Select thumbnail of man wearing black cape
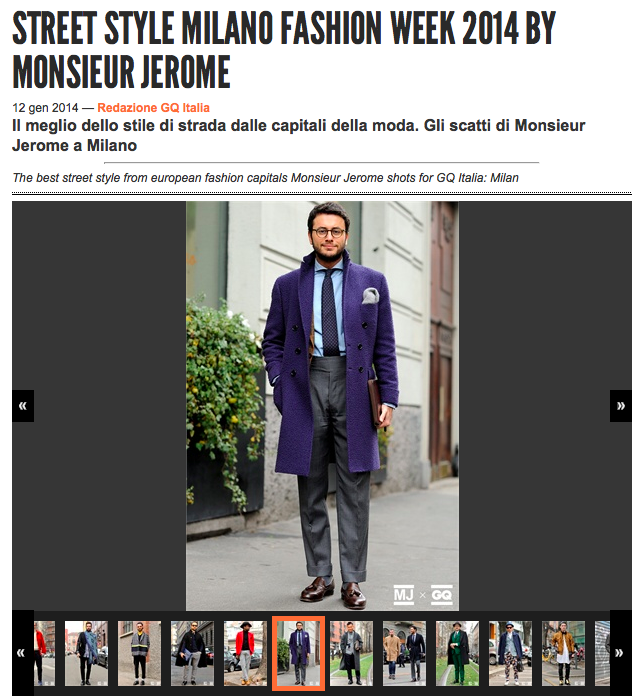Viewport: 634px width, 698px height. click(x=192, y=653)
